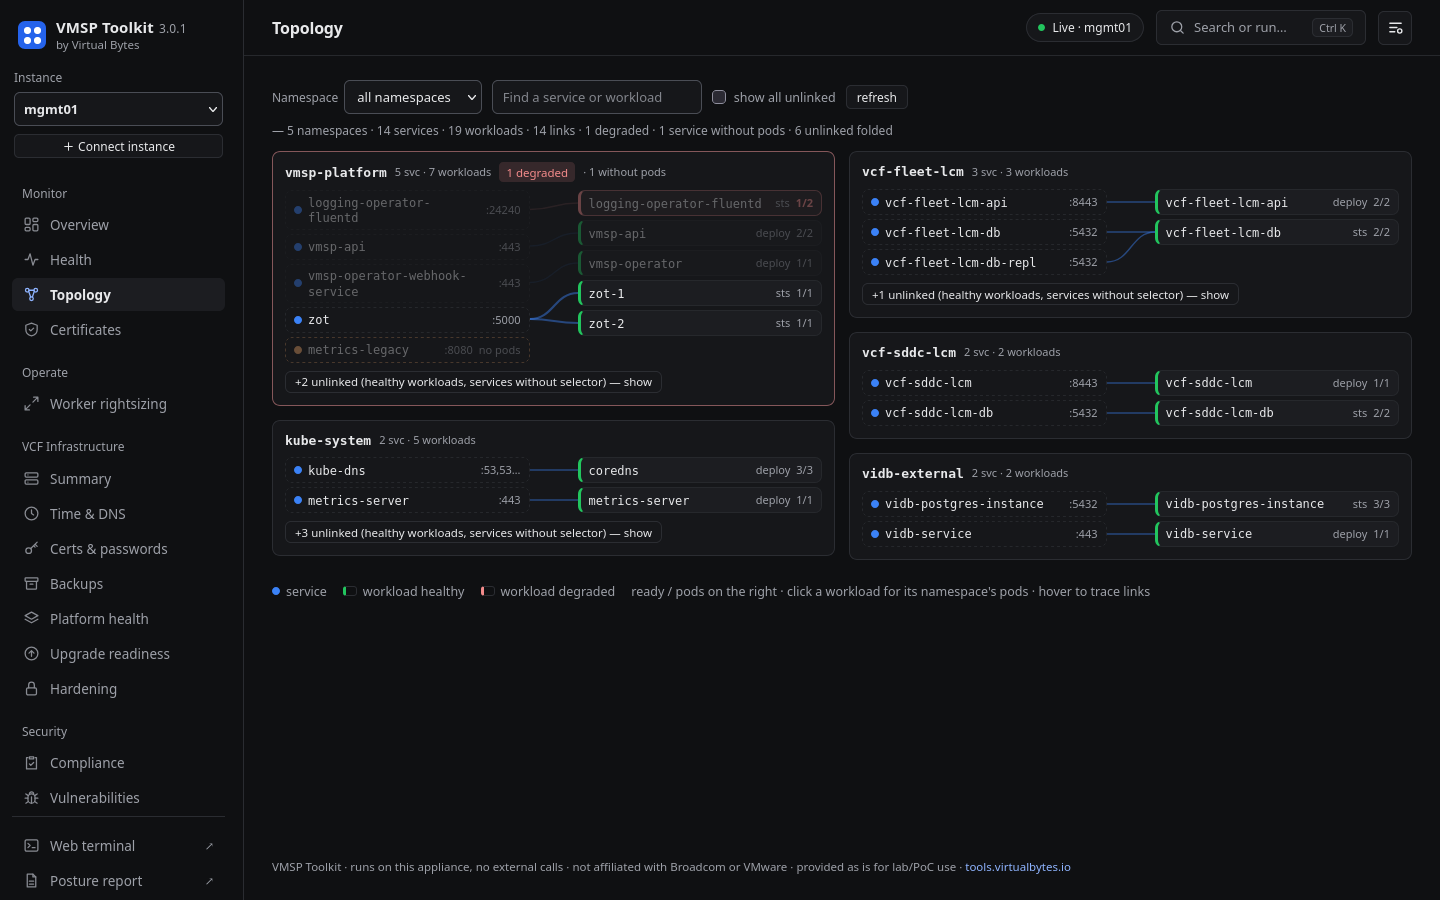
Task: Select the Certificates shield icon
Action: [x=31, y=330]
